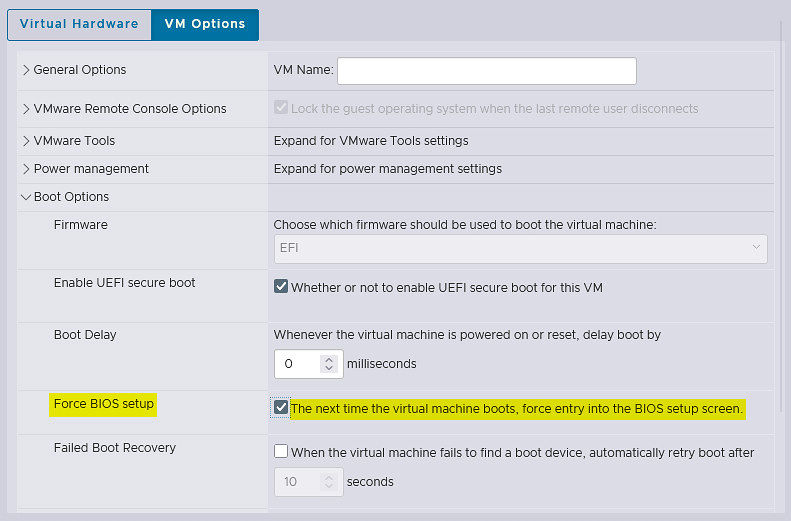Click Expand for VMware Tools settings text
This screenshot has width=791, height=521.
point(371,141)
